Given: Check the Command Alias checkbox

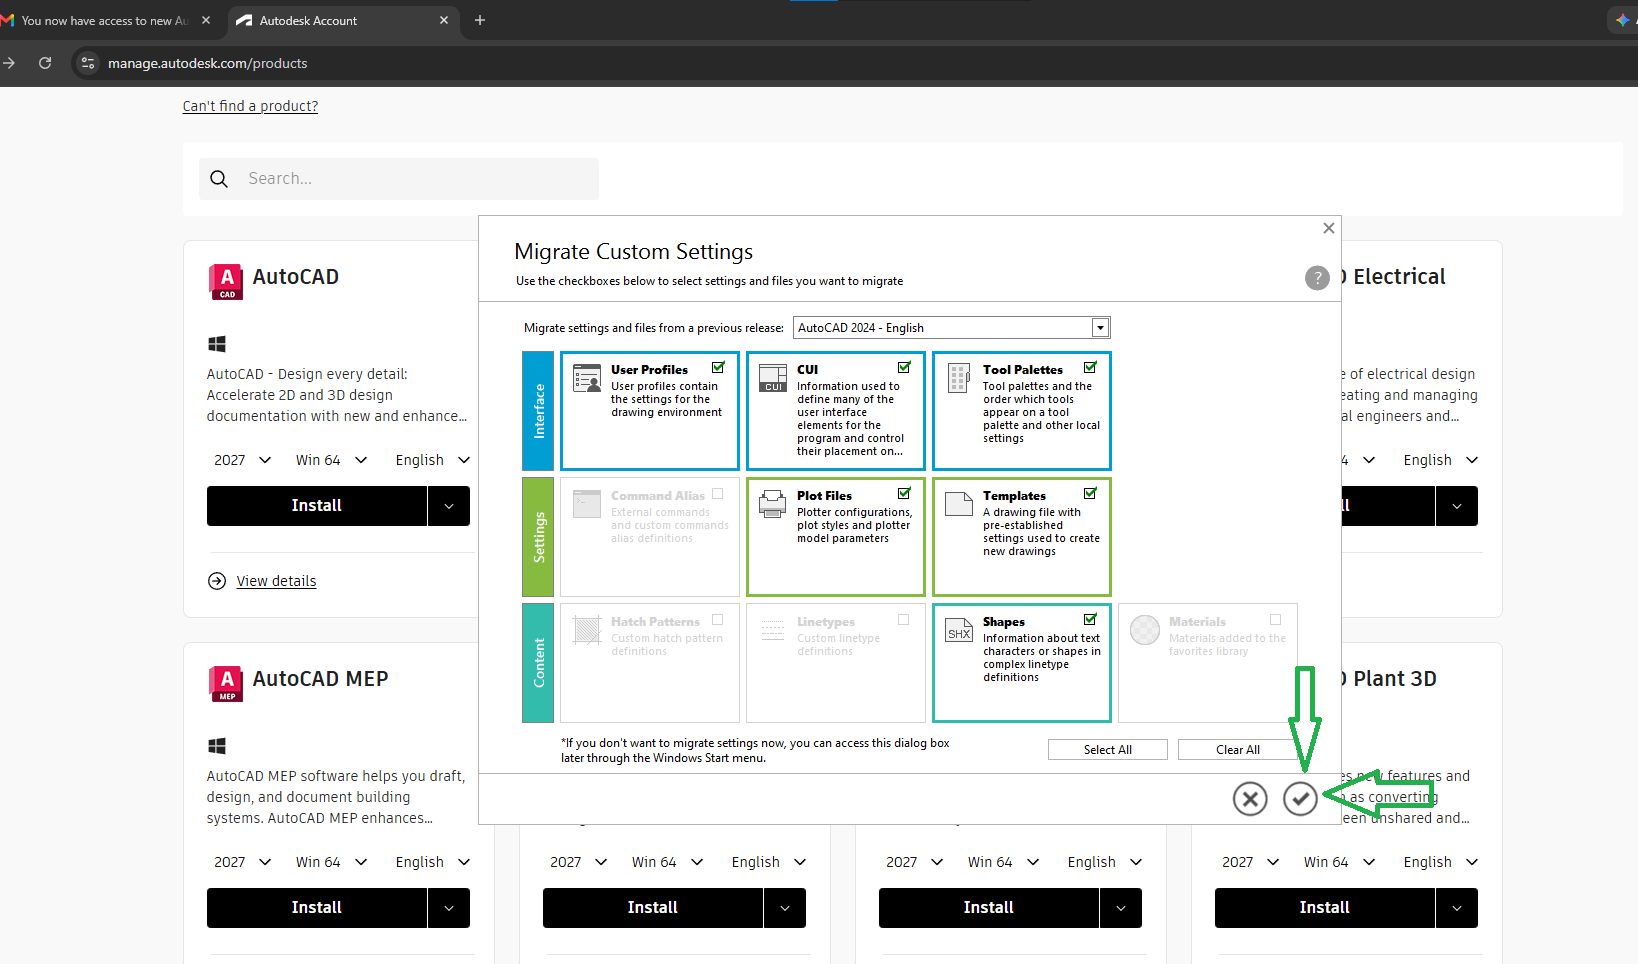Looking at the screenshot, I should coord(718,494).
